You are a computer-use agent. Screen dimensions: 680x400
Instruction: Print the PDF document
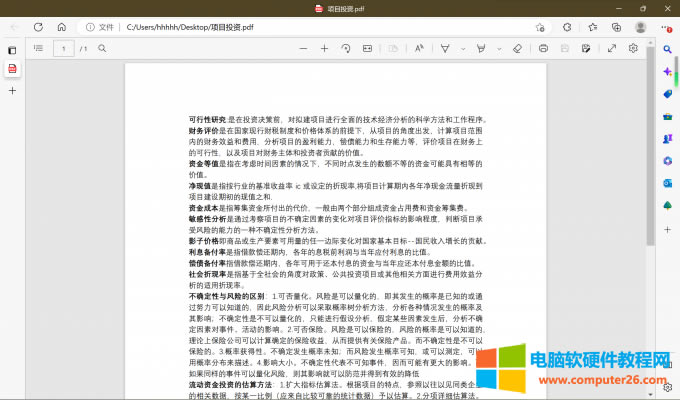(543, 48)
